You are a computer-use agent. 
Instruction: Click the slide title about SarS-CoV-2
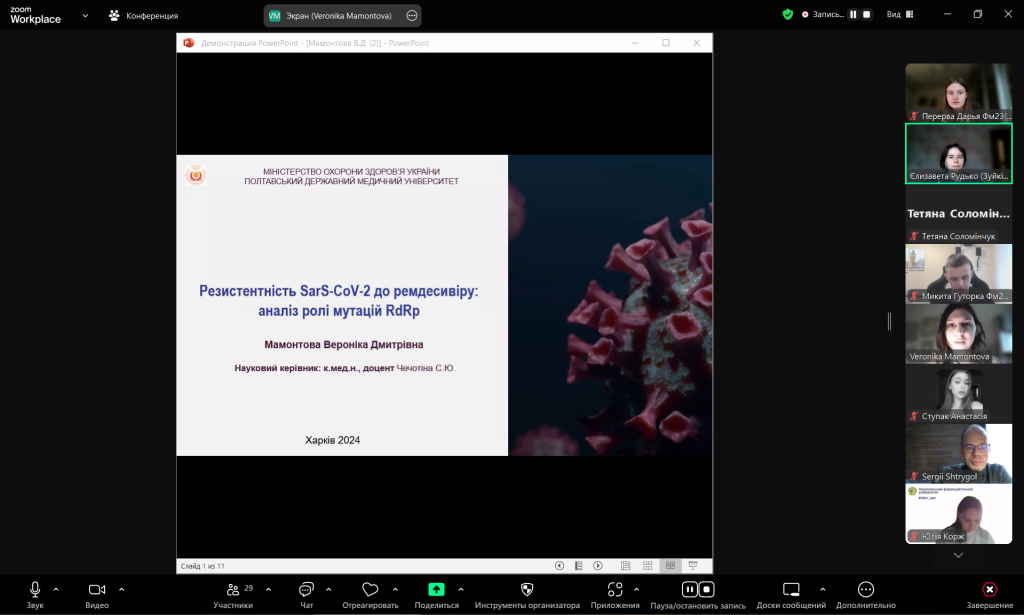pos(338,300)
